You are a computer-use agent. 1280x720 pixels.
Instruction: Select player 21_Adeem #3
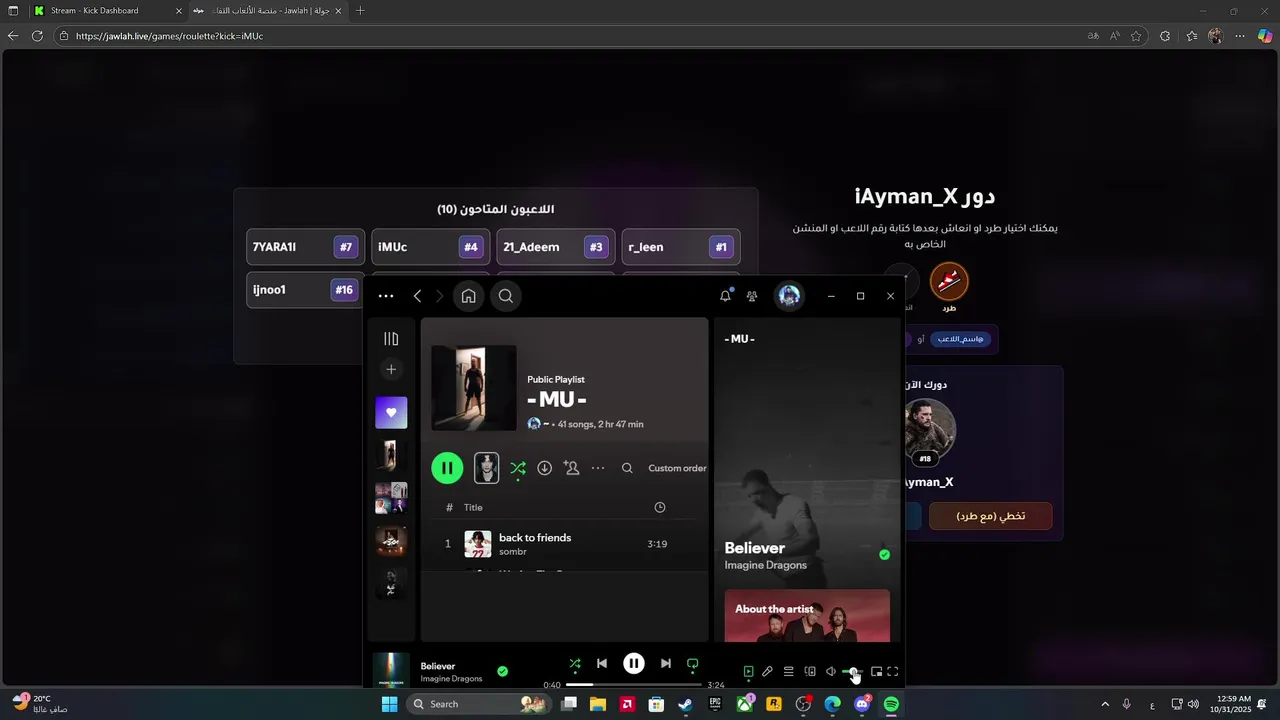556,247
